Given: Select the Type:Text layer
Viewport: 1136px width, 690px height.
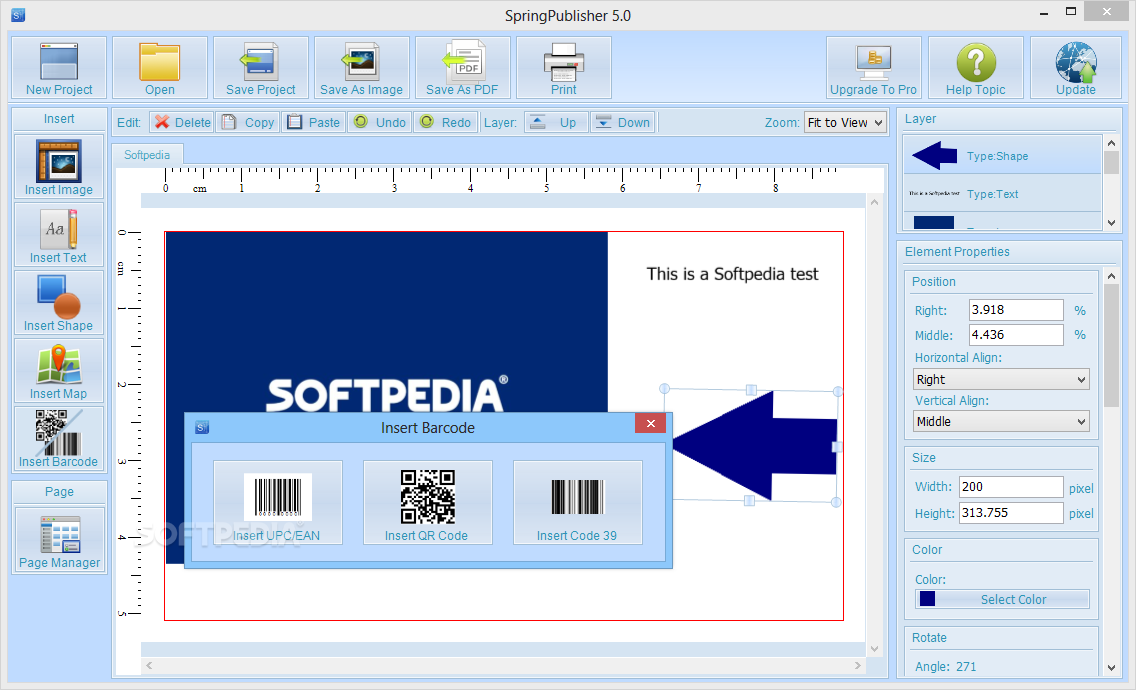Looking at the screenshot, I should [1002, 194].
